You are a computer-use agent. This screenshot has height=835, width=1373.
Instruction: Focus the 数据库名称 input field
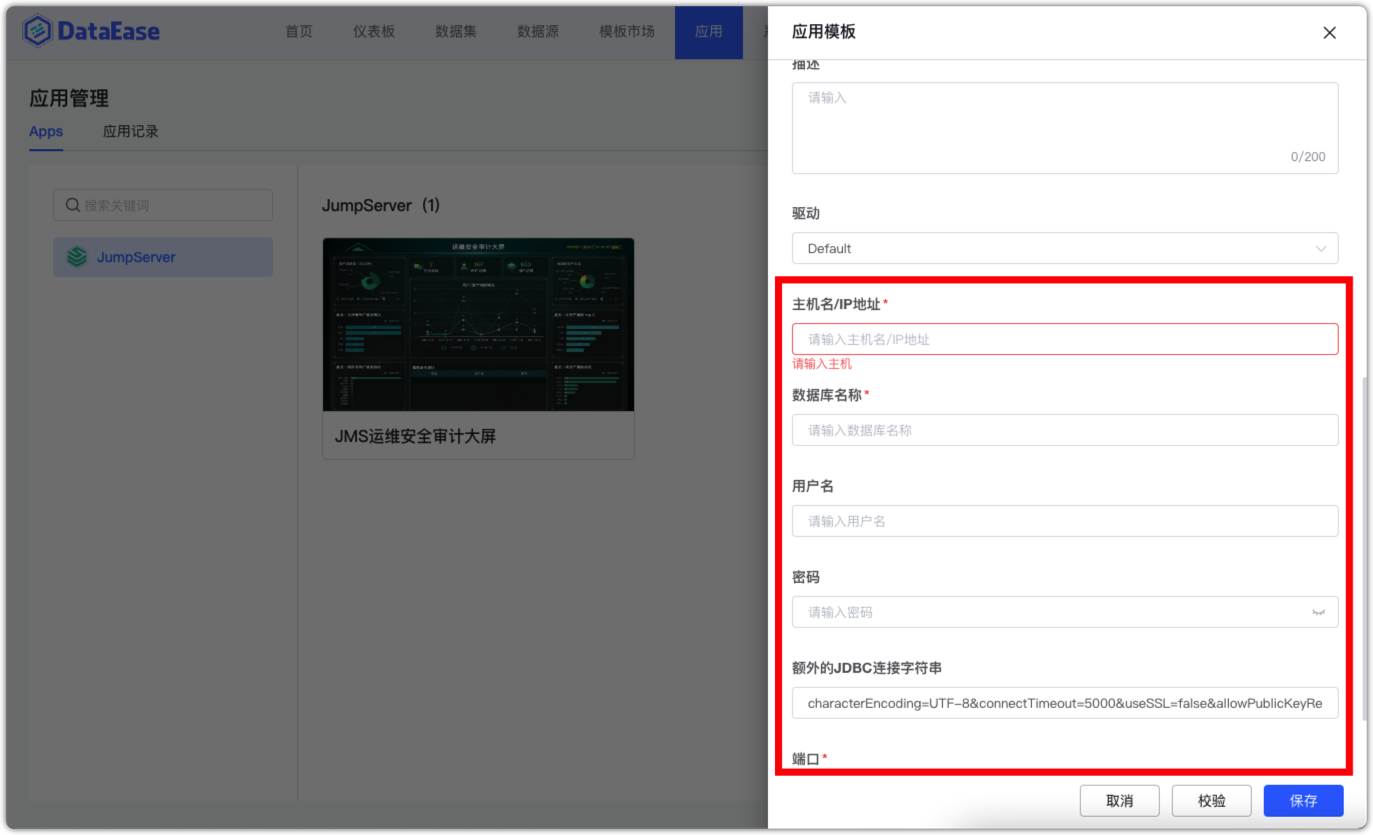(x=1065, y=430)
